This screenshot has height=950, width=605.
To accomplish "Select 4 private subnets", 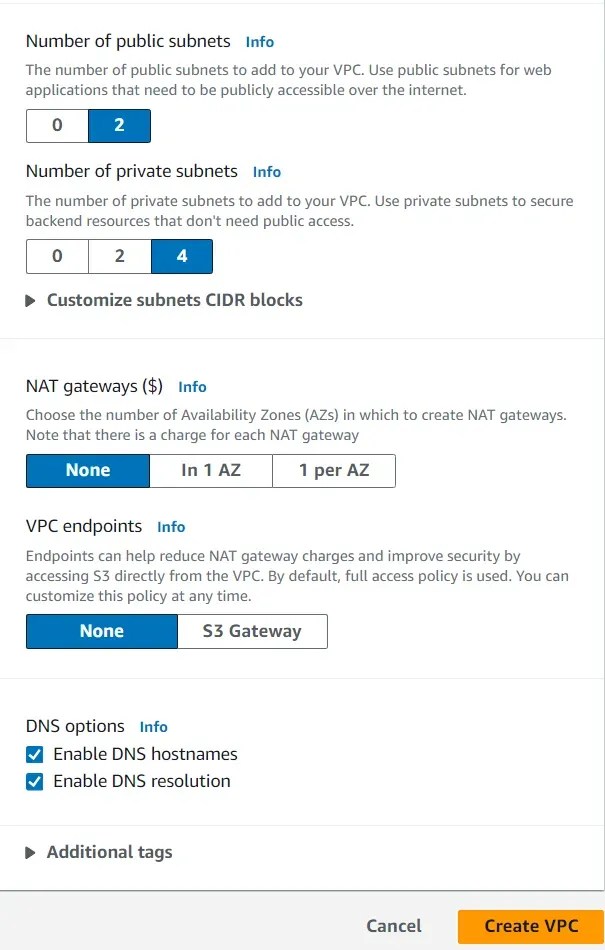I will click(x=181, y=256).
